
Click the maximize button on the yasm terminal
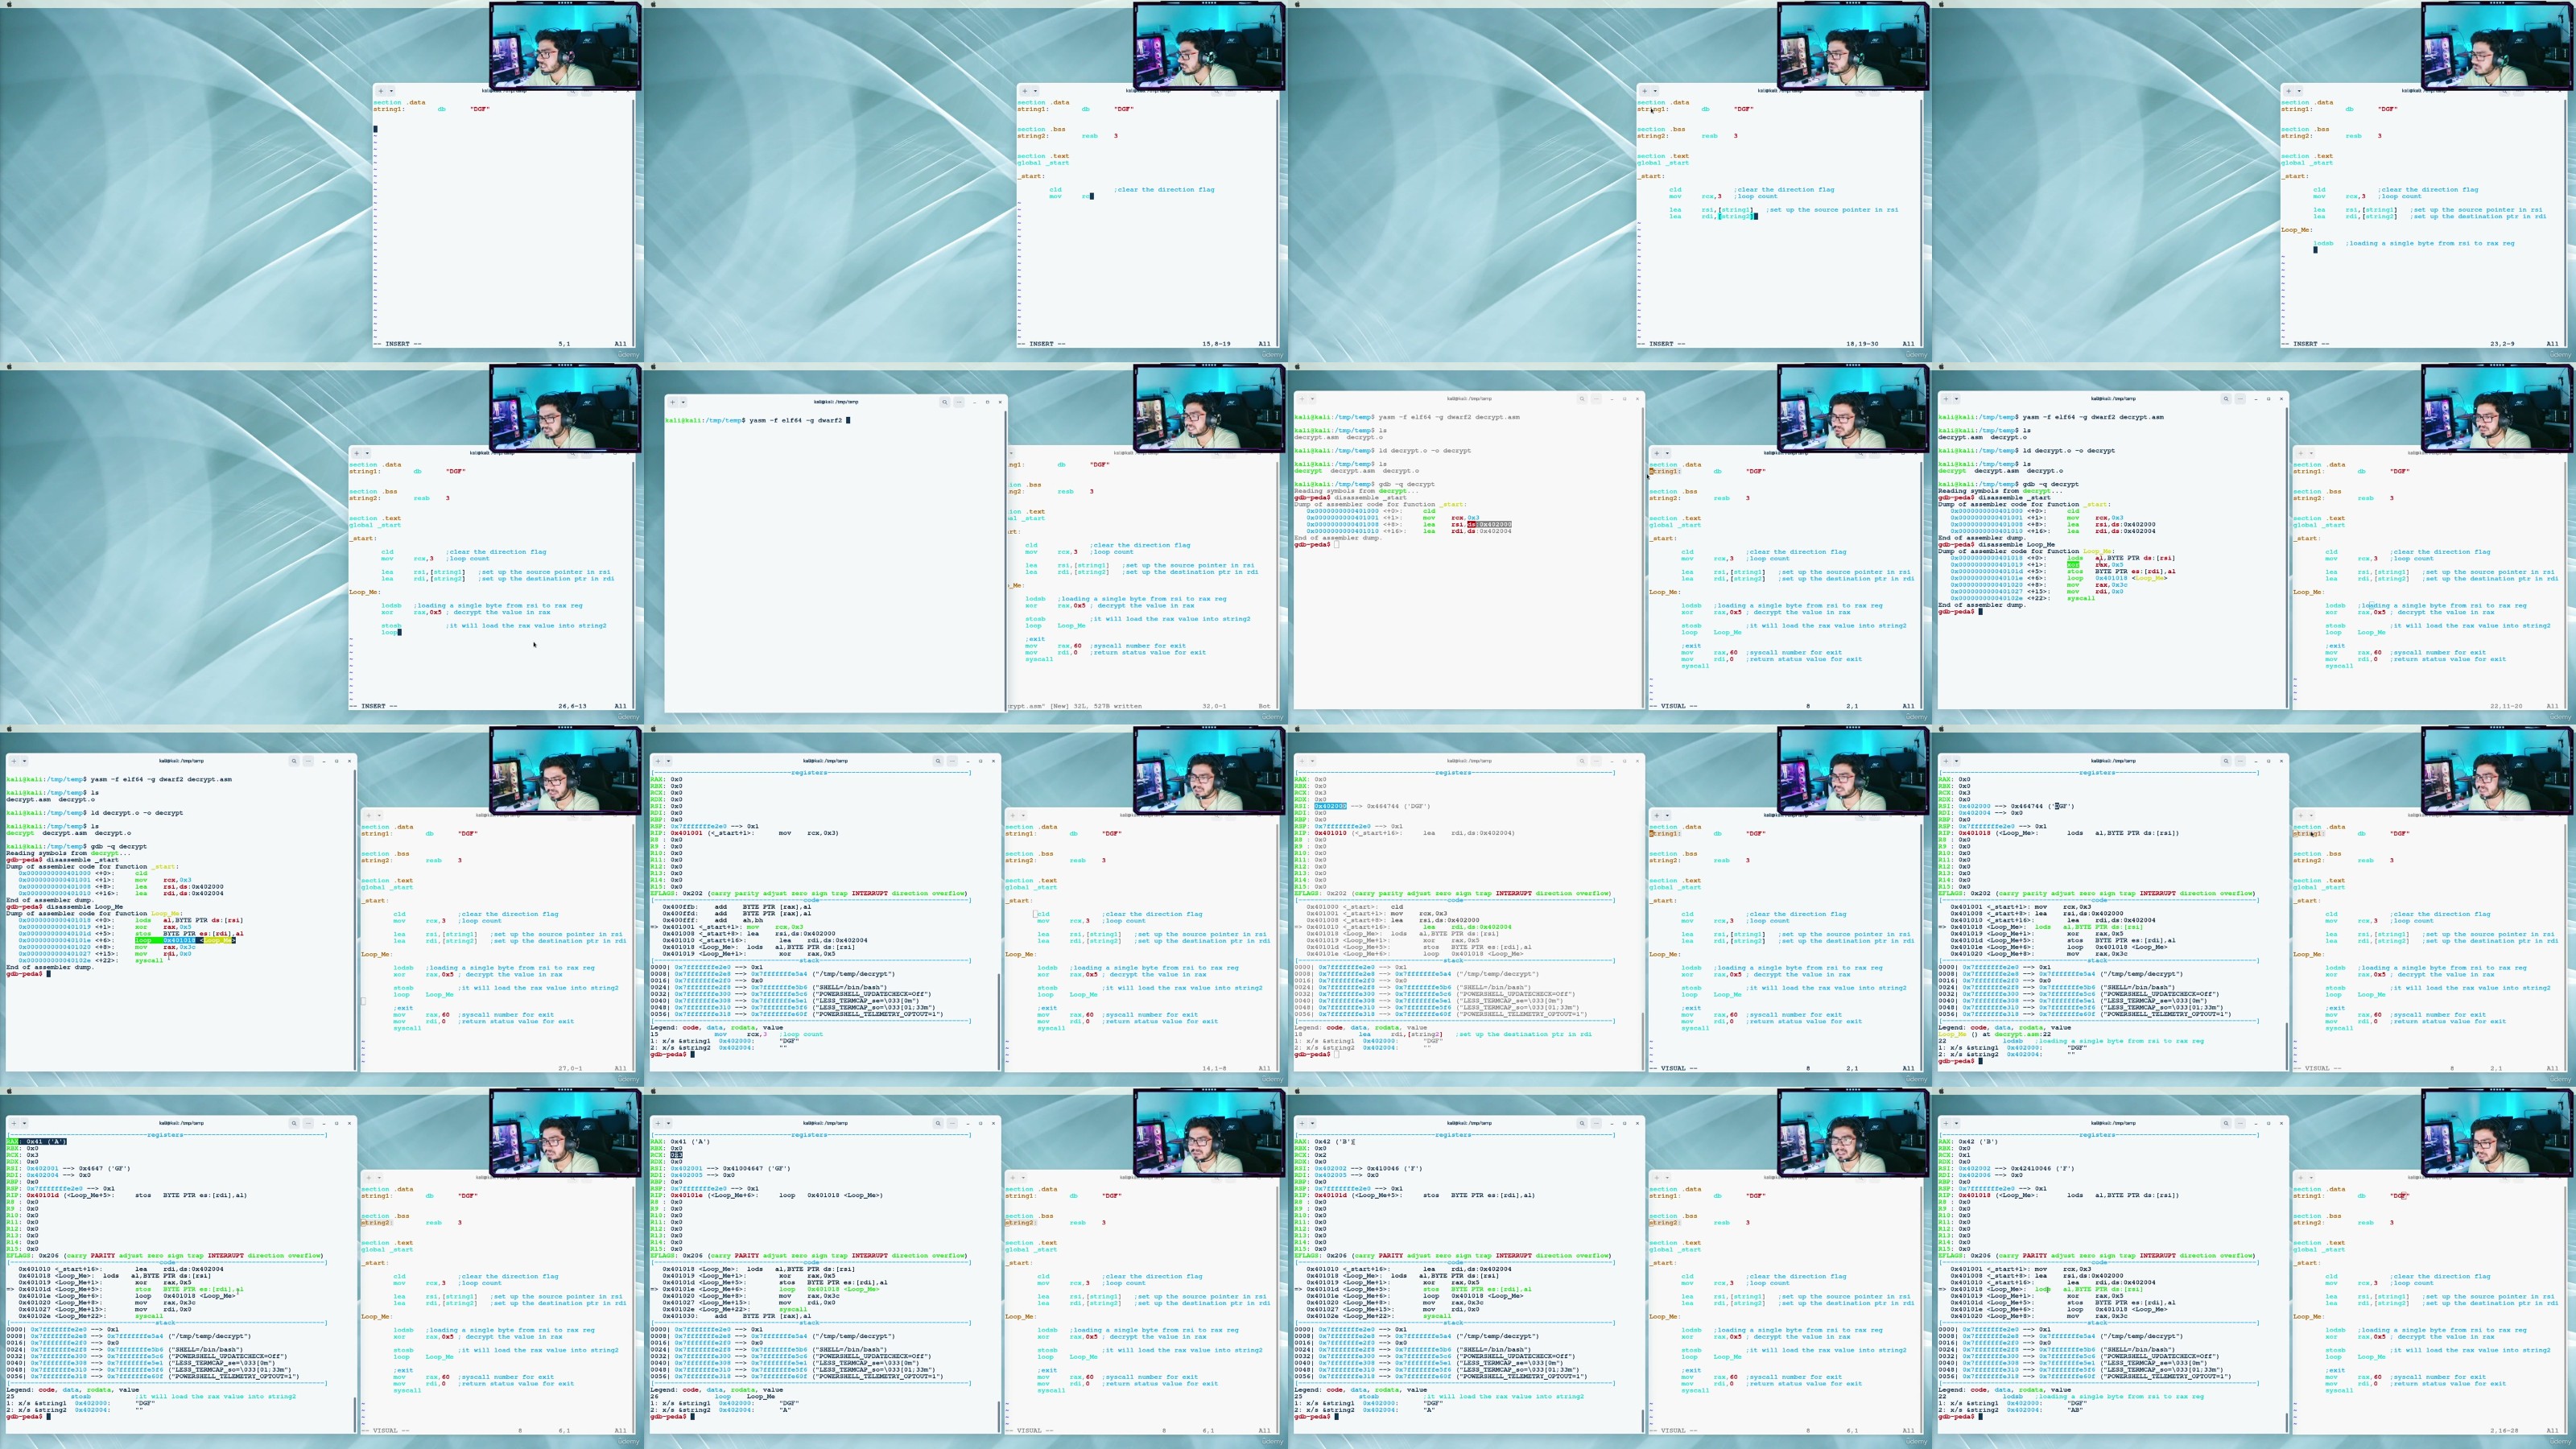tap(989, 403)
